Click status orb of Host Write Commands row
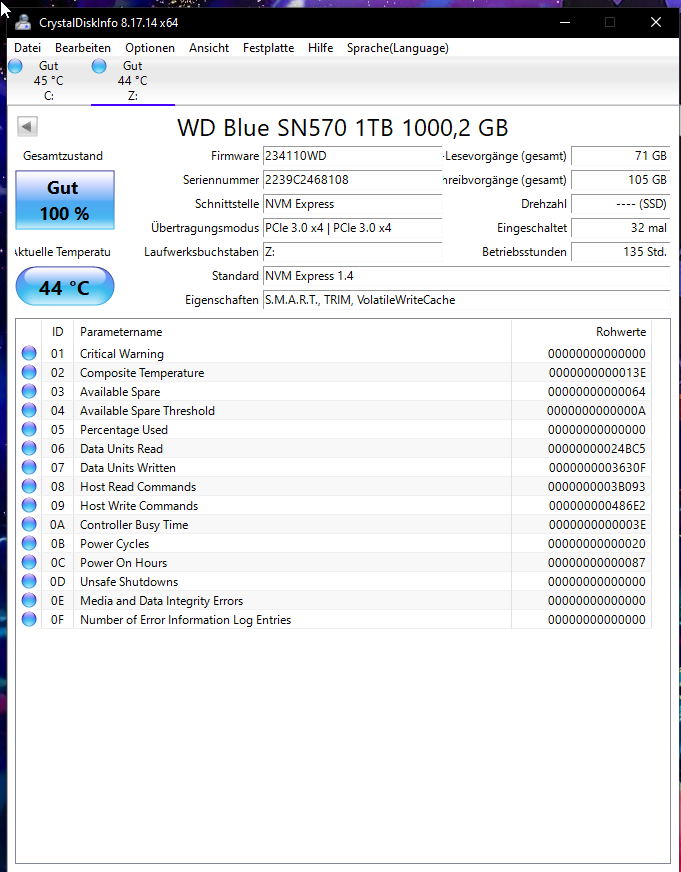This screenshot has height=872, width=681. click(29, 505)
